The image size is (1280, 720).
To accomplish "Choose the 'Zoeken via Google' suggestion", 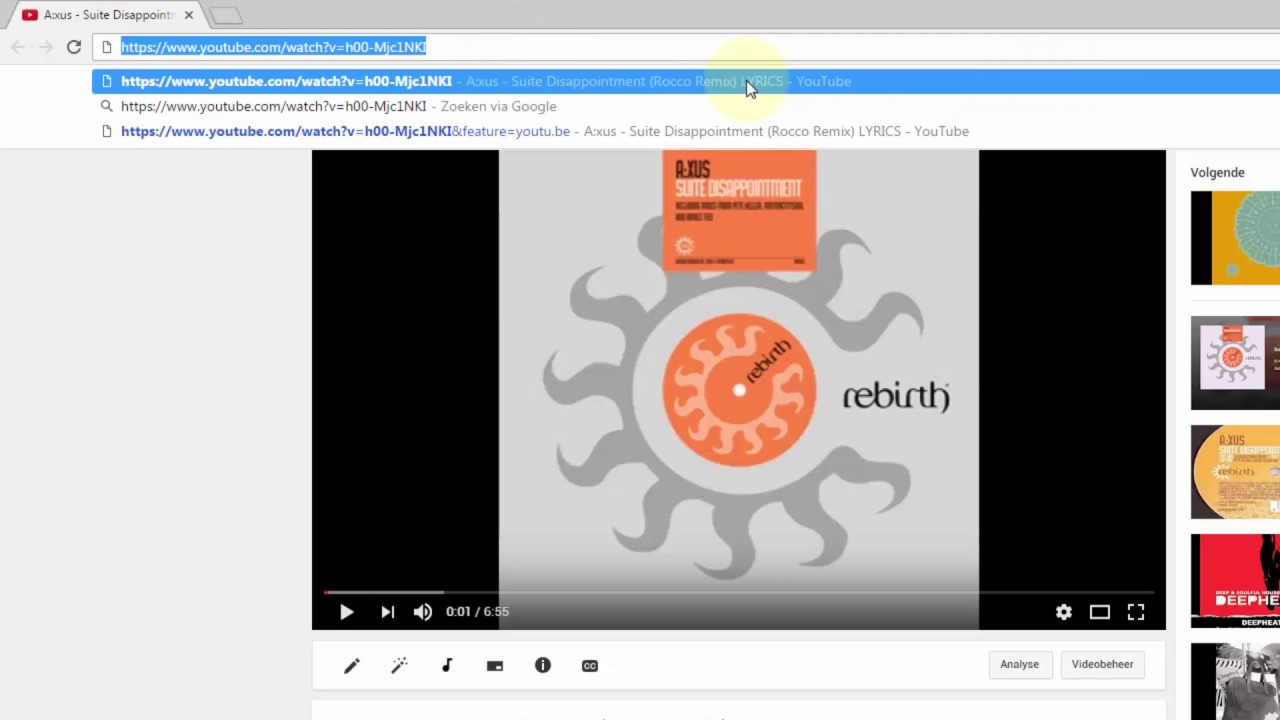I will click(x=686, y=106).
